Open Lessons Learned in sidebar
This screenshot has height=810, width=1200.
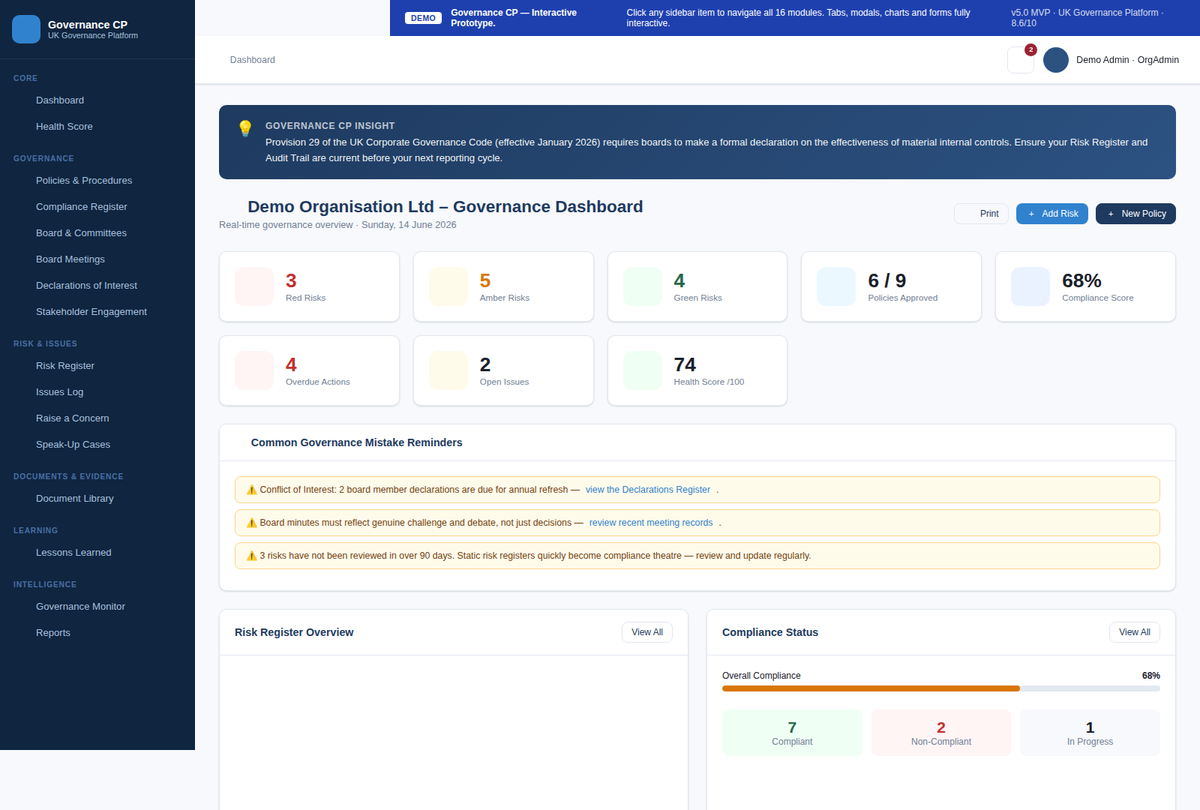[97, 552]
